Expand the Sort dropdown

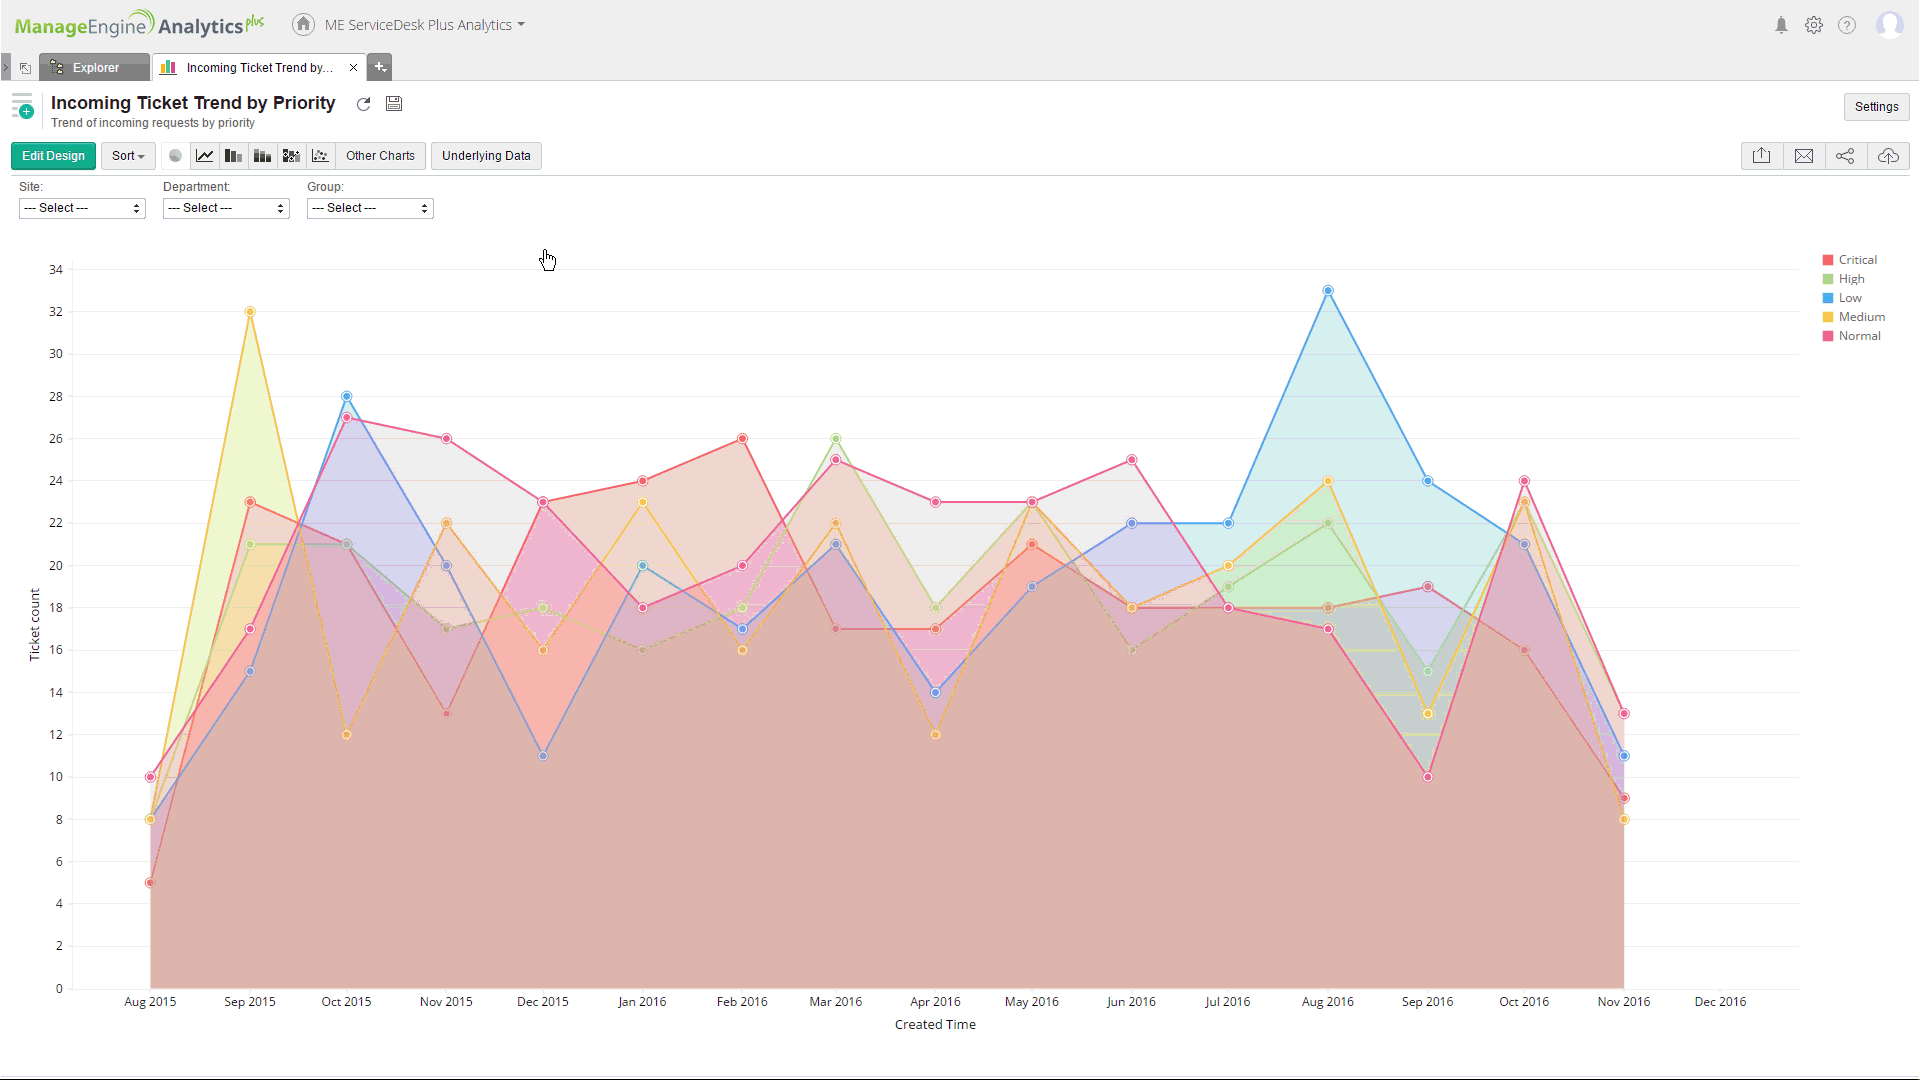[128, 156]
